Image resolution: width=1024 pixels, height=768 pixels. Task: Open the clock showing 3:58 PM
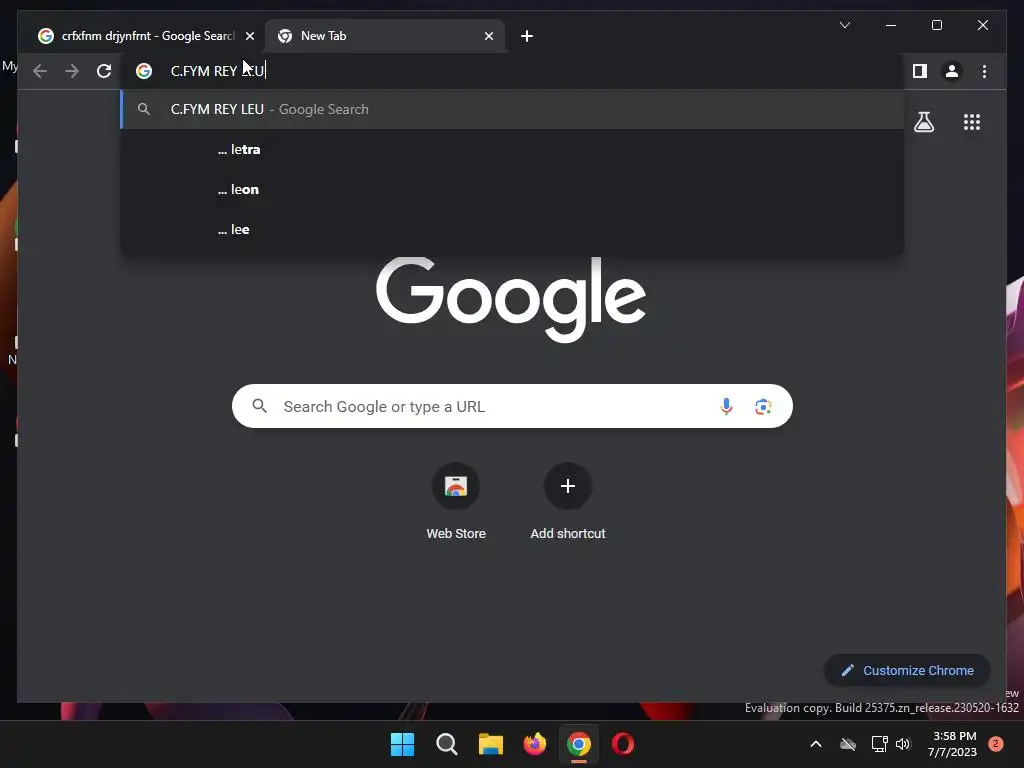click(x=952, y=744)
